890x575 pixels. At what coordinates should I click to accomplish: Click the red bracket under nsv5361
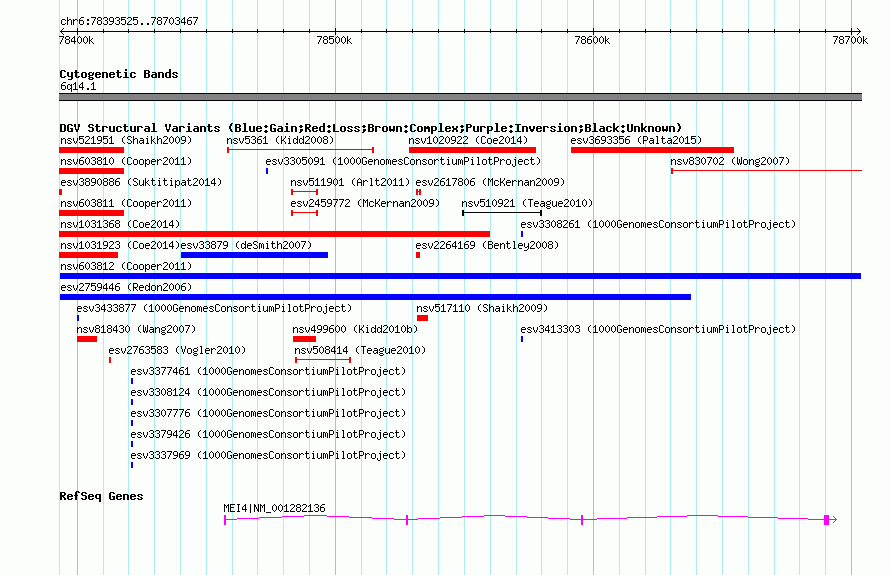(300, 150)
